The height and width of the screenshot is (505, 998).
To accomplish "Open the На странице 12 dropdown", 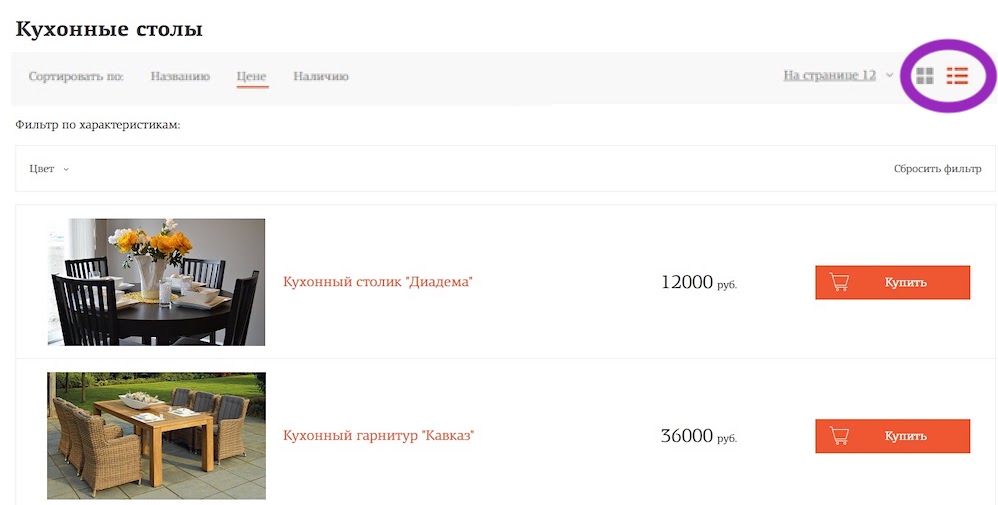I will point(829,75).
